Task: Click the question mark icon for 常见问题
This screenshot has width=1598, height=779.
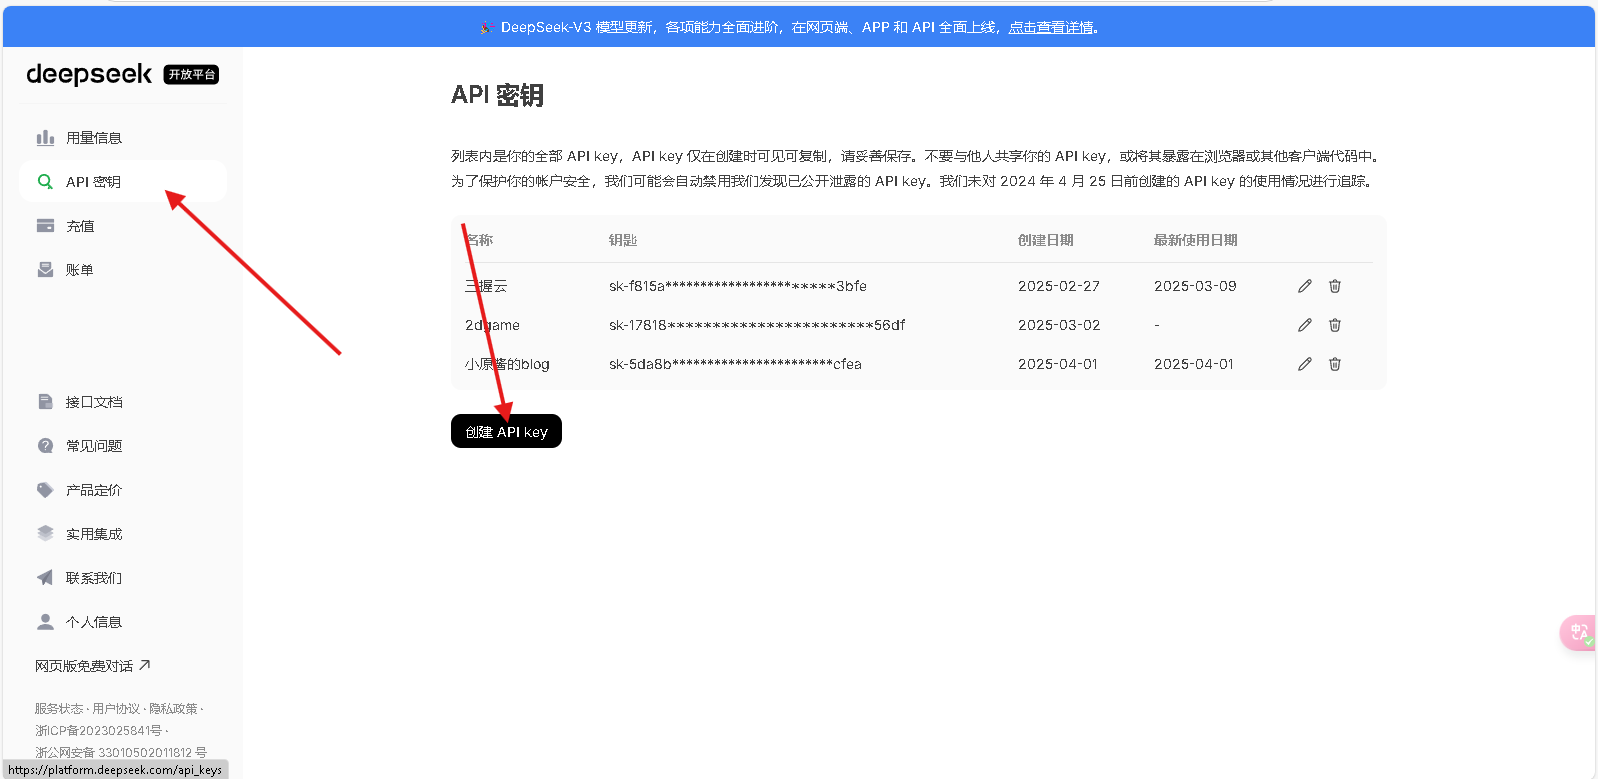Action: click(x=45, y=446)
